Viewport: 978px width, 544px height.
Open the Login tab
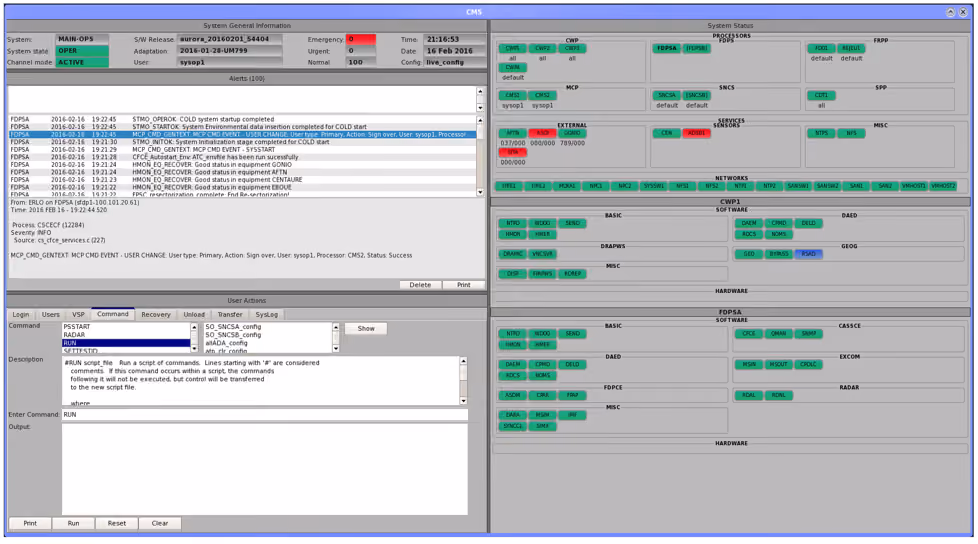21,314
